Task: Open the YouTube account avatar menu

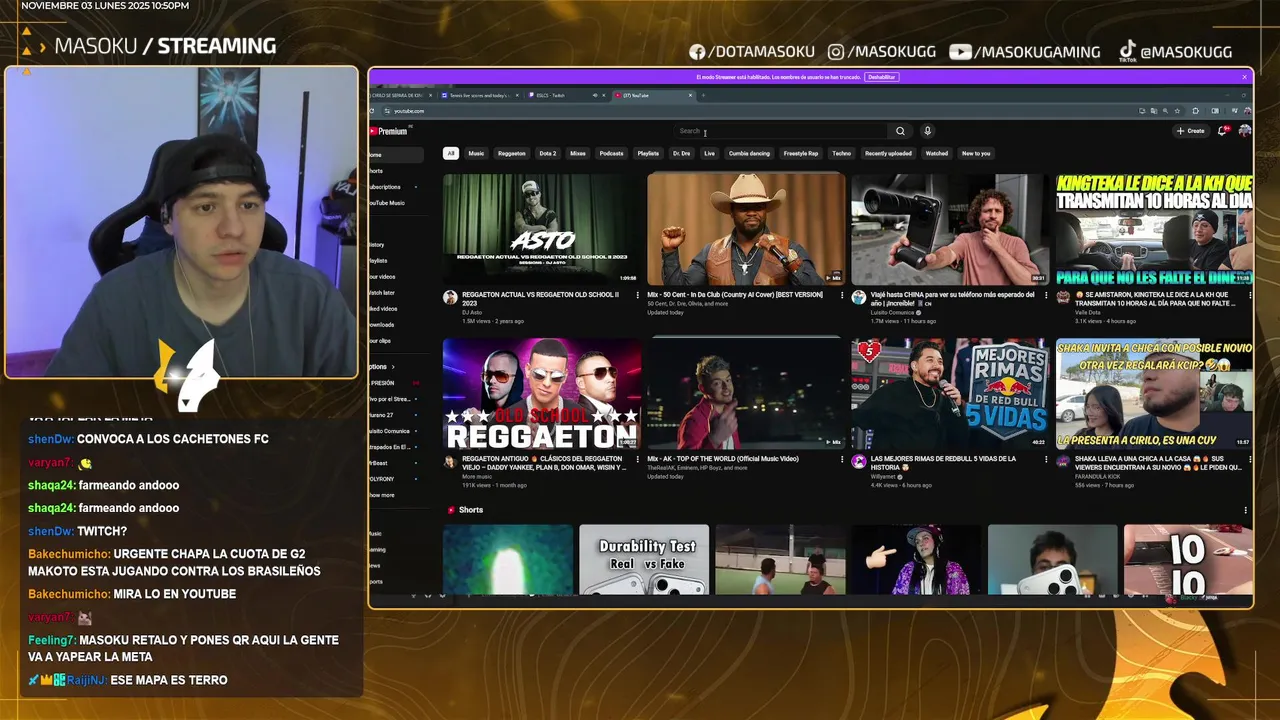Action: click(1244, 131)
